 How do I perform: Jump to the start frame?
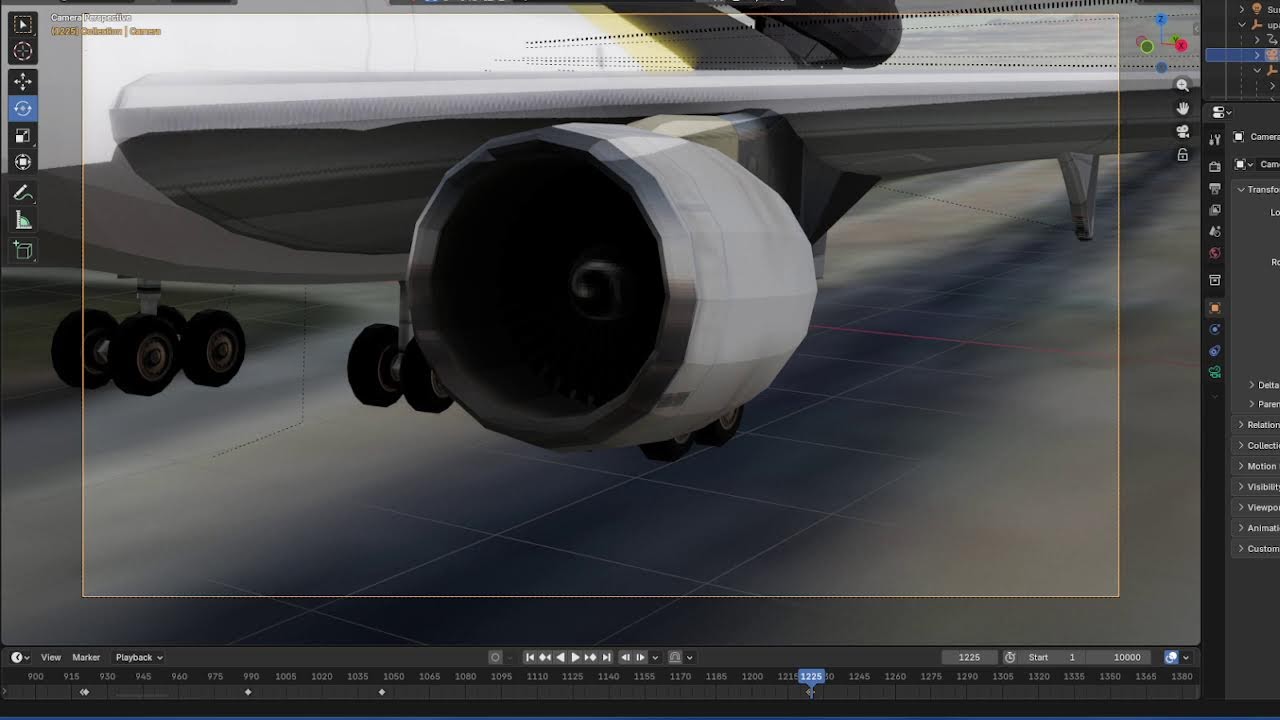click(x=530, y=657)
